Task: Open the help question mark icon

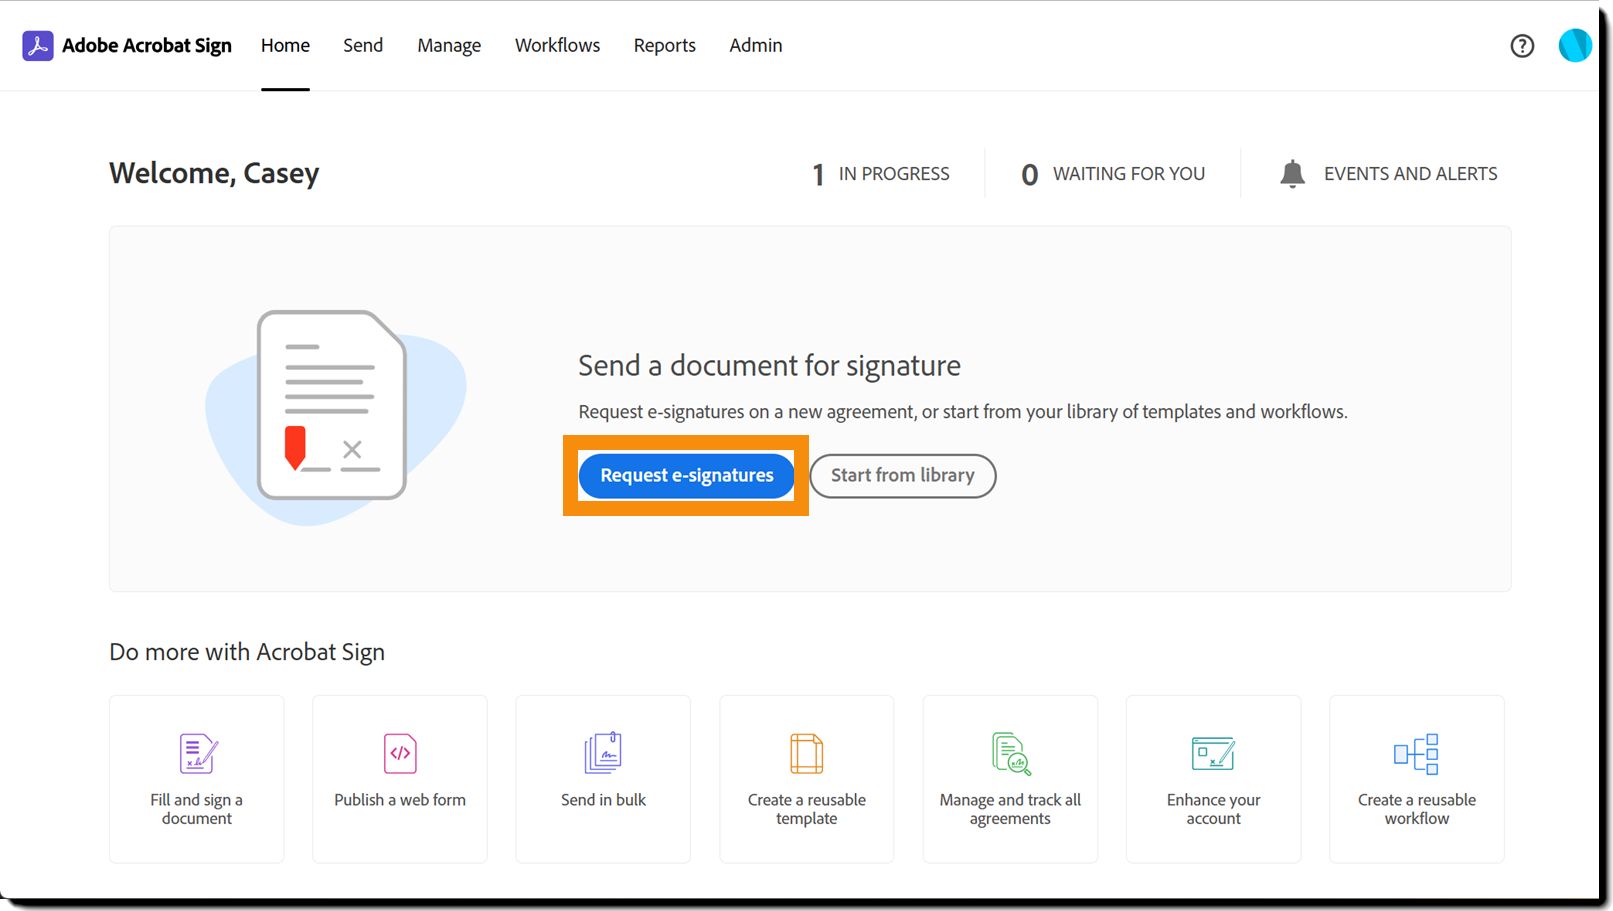Action: coord(1522,46)
